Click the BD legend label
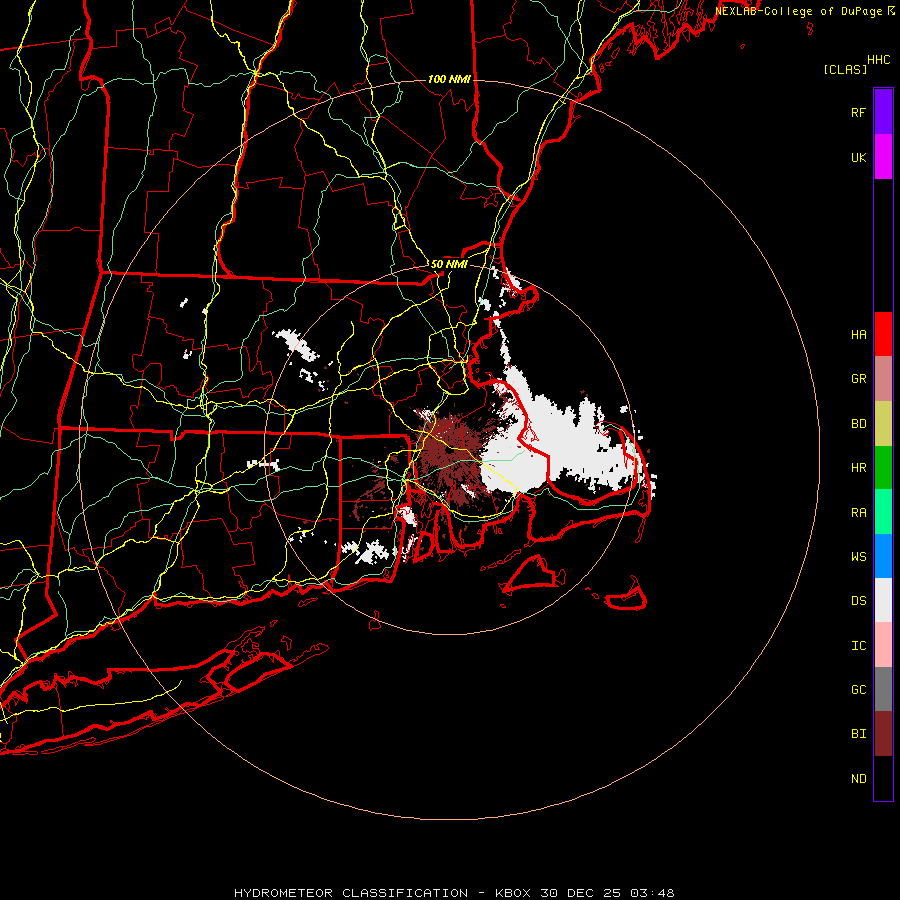This screenshot has height=900, width=900. [x=858, y=424]
